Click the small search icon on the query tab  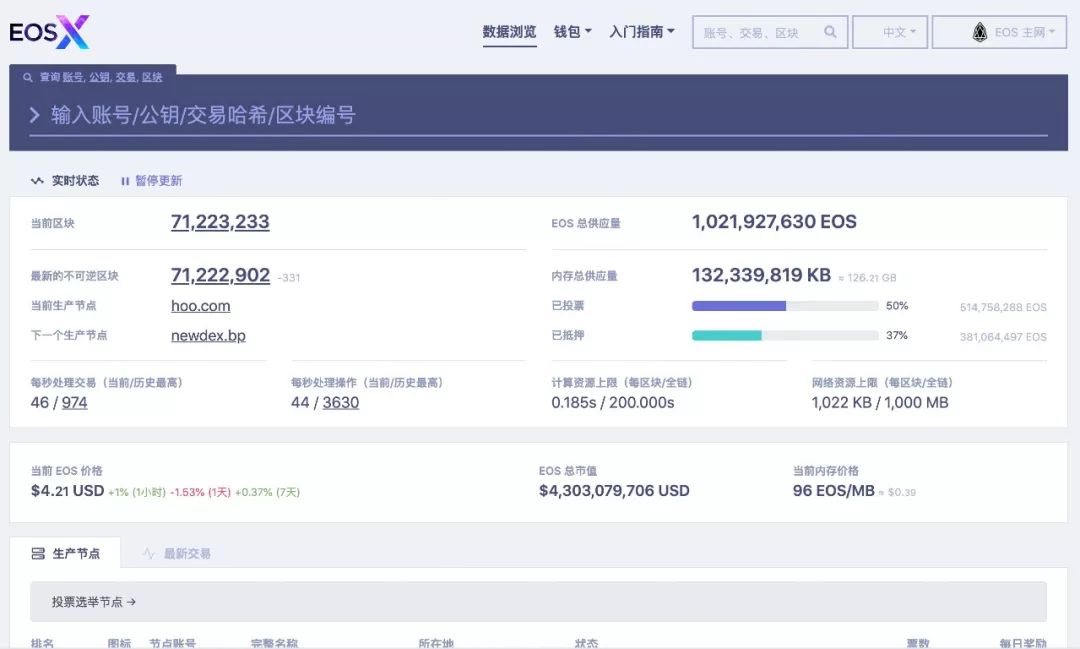click(x=28, y=77)
